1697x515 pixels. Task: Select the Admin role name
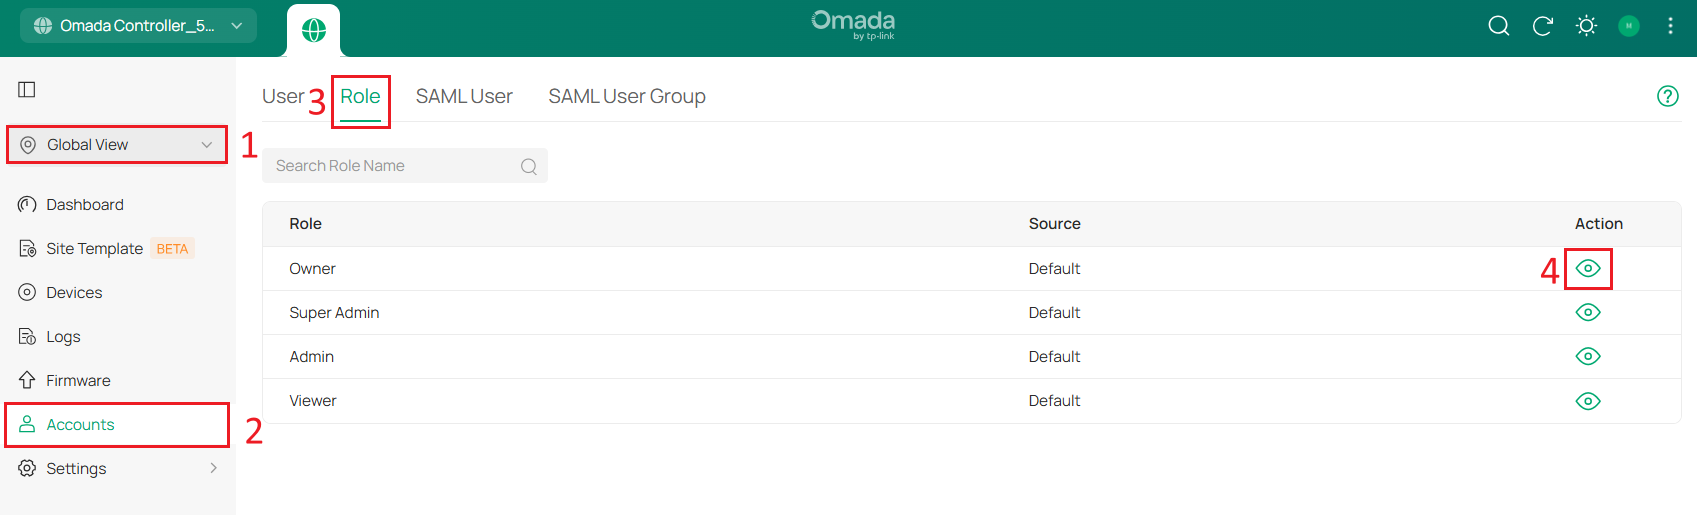[311, 357]
